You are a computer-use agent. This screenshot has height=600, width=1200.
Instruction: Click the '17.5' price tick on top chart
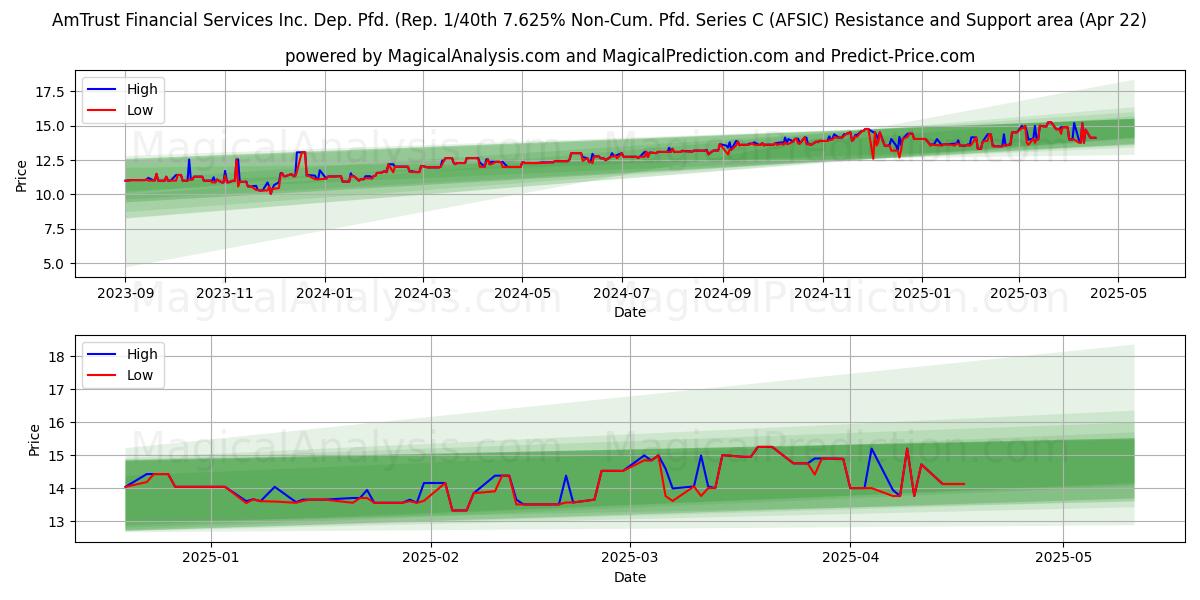[52, 92]
